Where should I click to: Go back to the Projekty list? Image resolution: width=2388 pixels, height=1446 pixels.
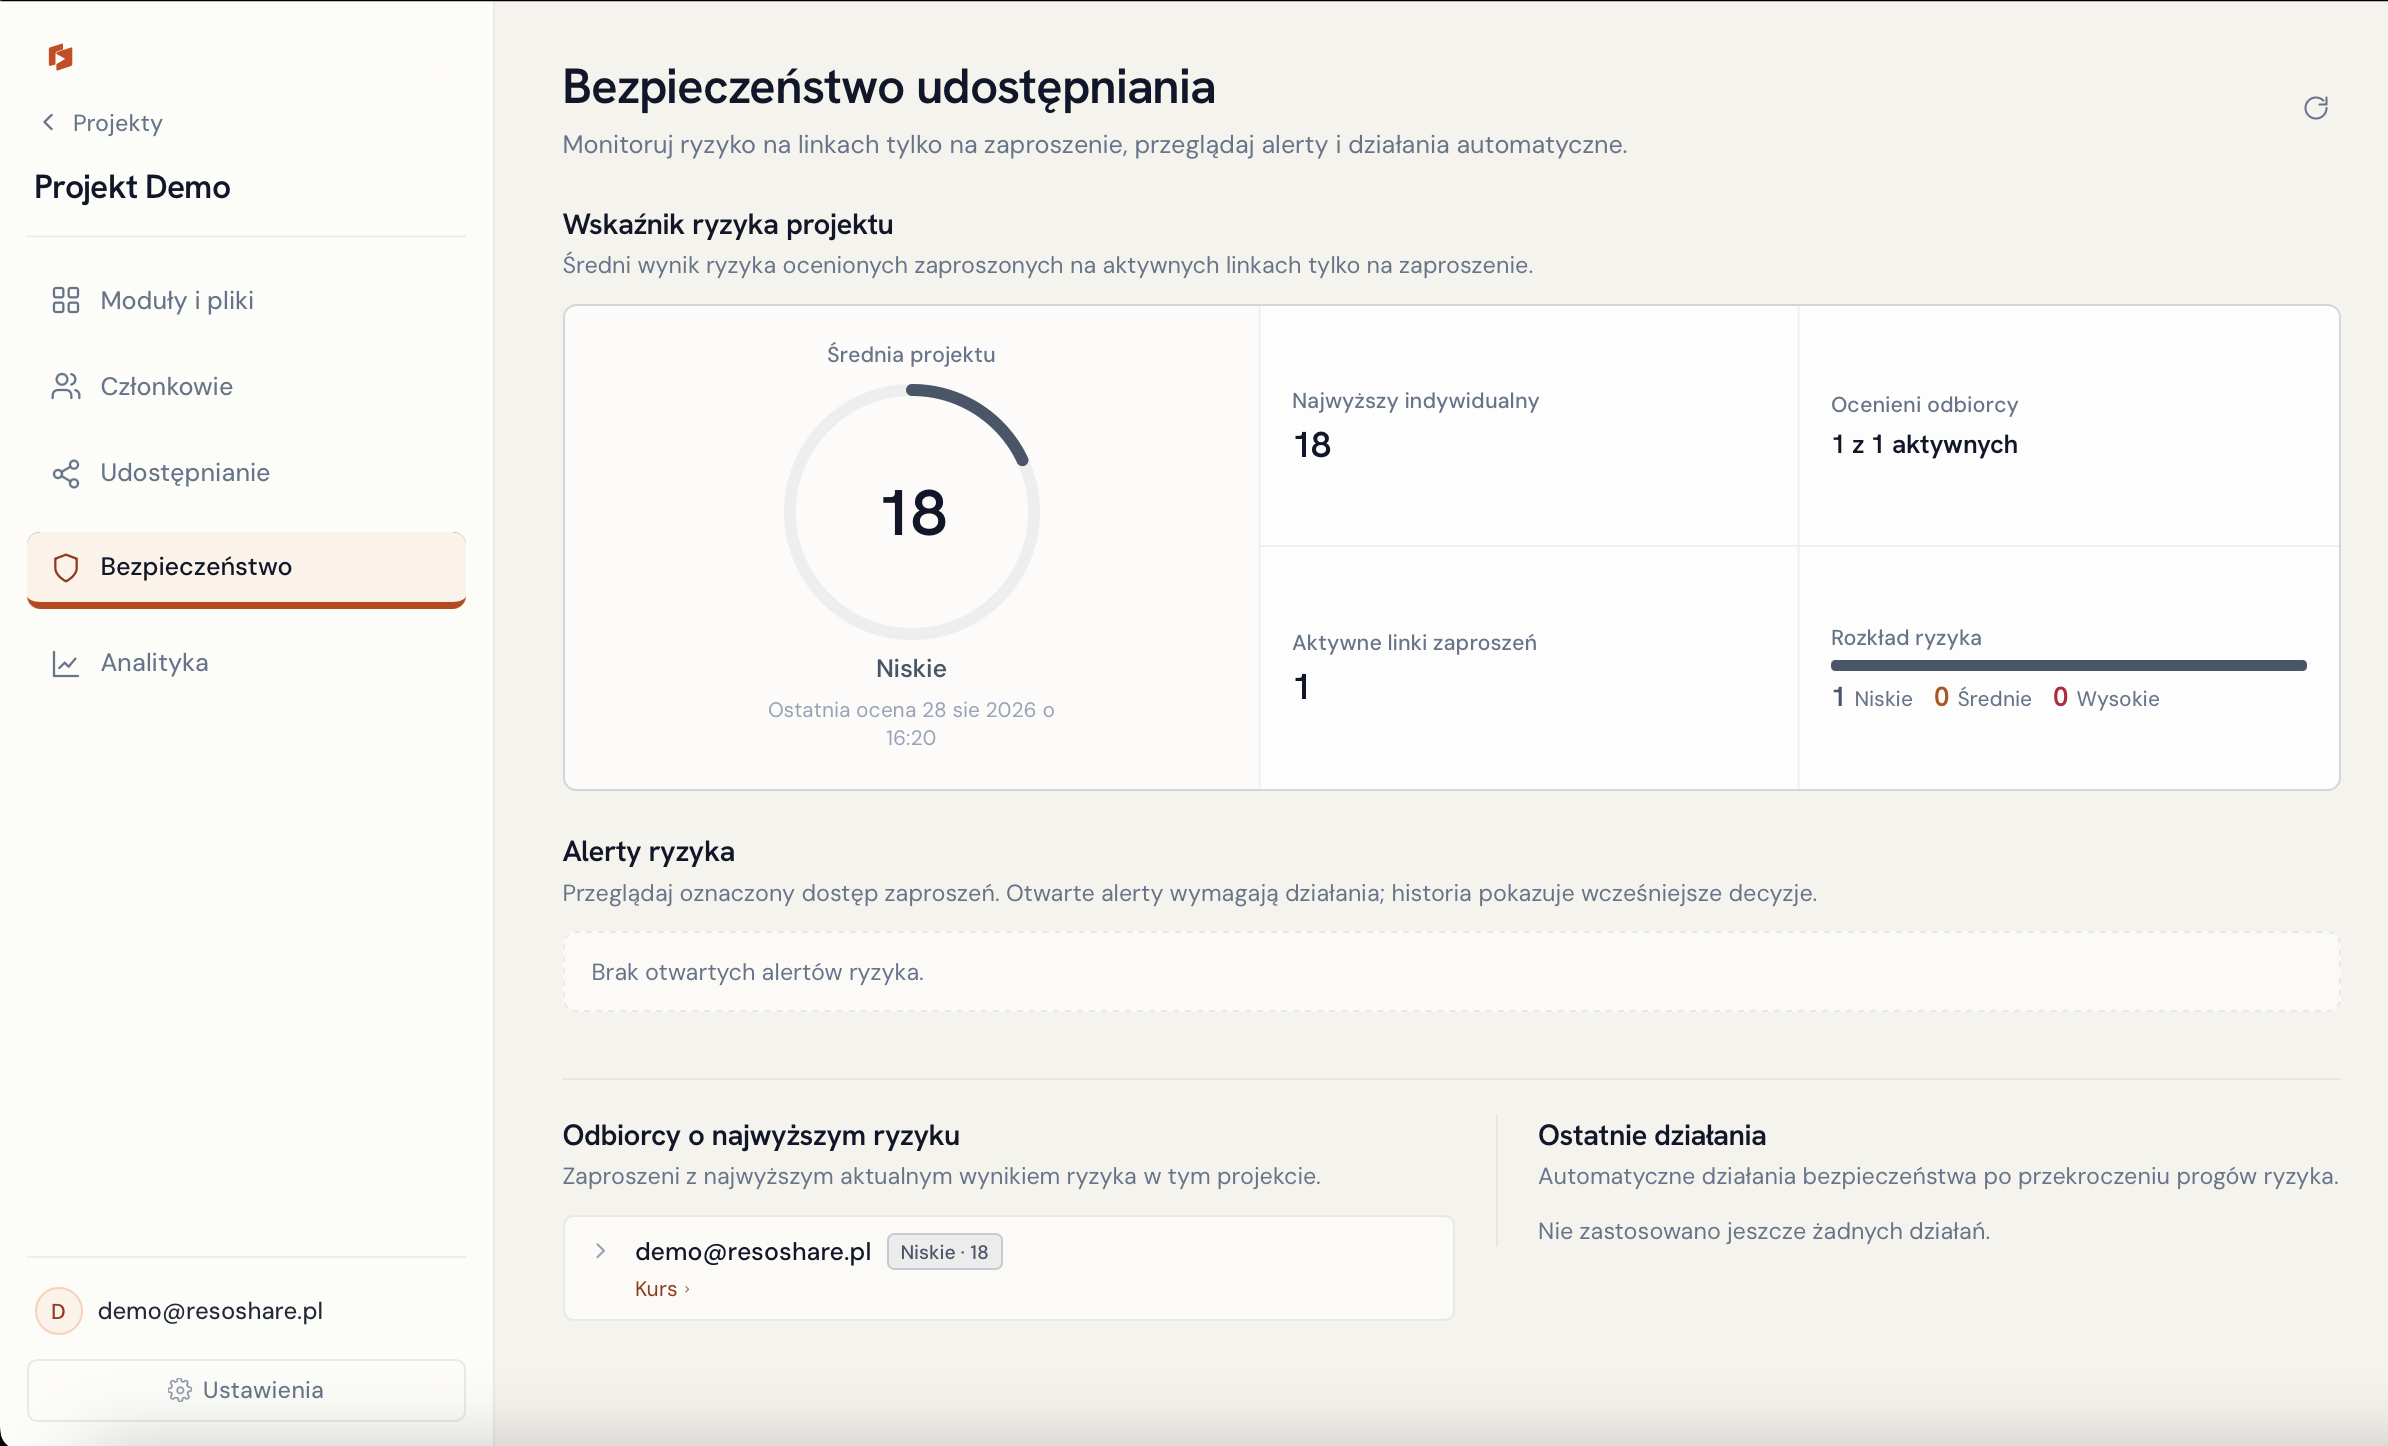pos(102,122)
